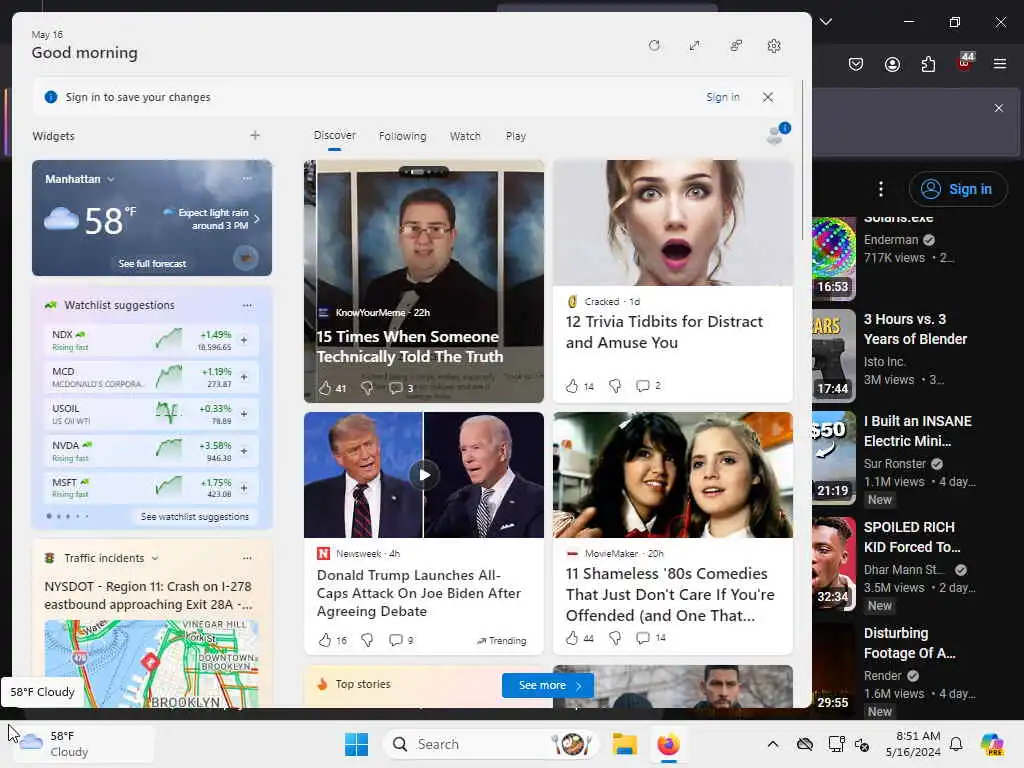The image size is (1024, 768).
Task: Open 3 Hours vs. 3 Years Blender video
Action: (x=915, y=329)
